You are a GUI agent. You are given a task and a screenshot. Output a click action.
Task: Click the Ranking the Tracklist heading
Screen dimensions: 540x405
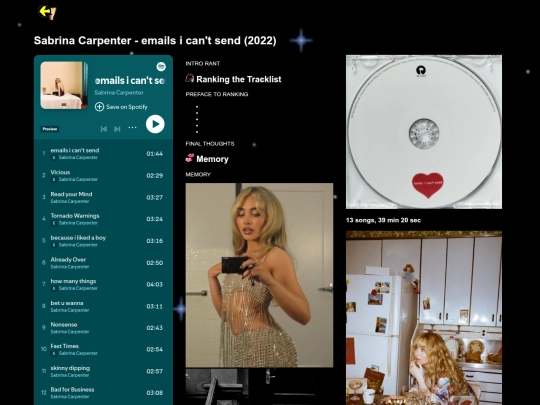tap(239, 80)
